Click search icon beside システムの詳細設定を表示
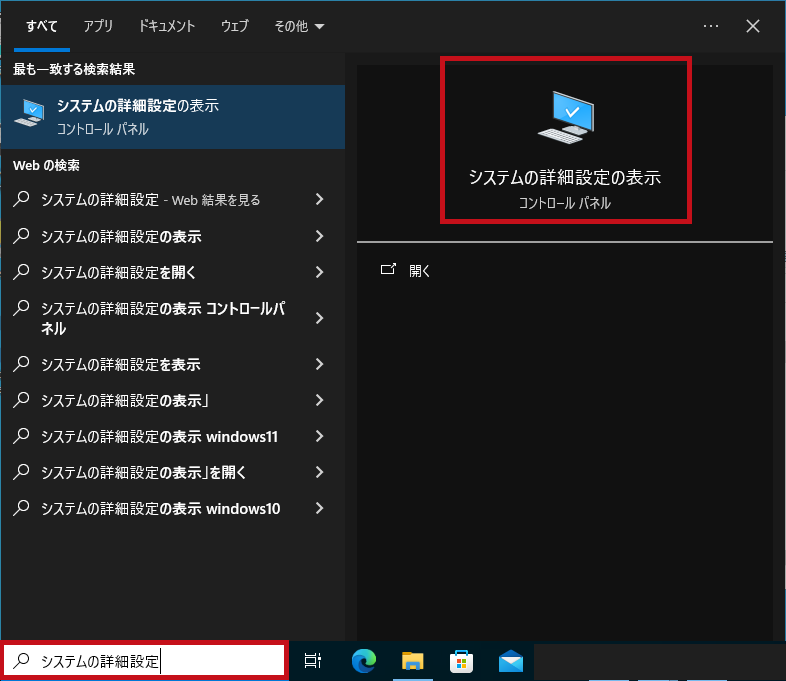The image size is (786, 681). [x=21, y=364]
